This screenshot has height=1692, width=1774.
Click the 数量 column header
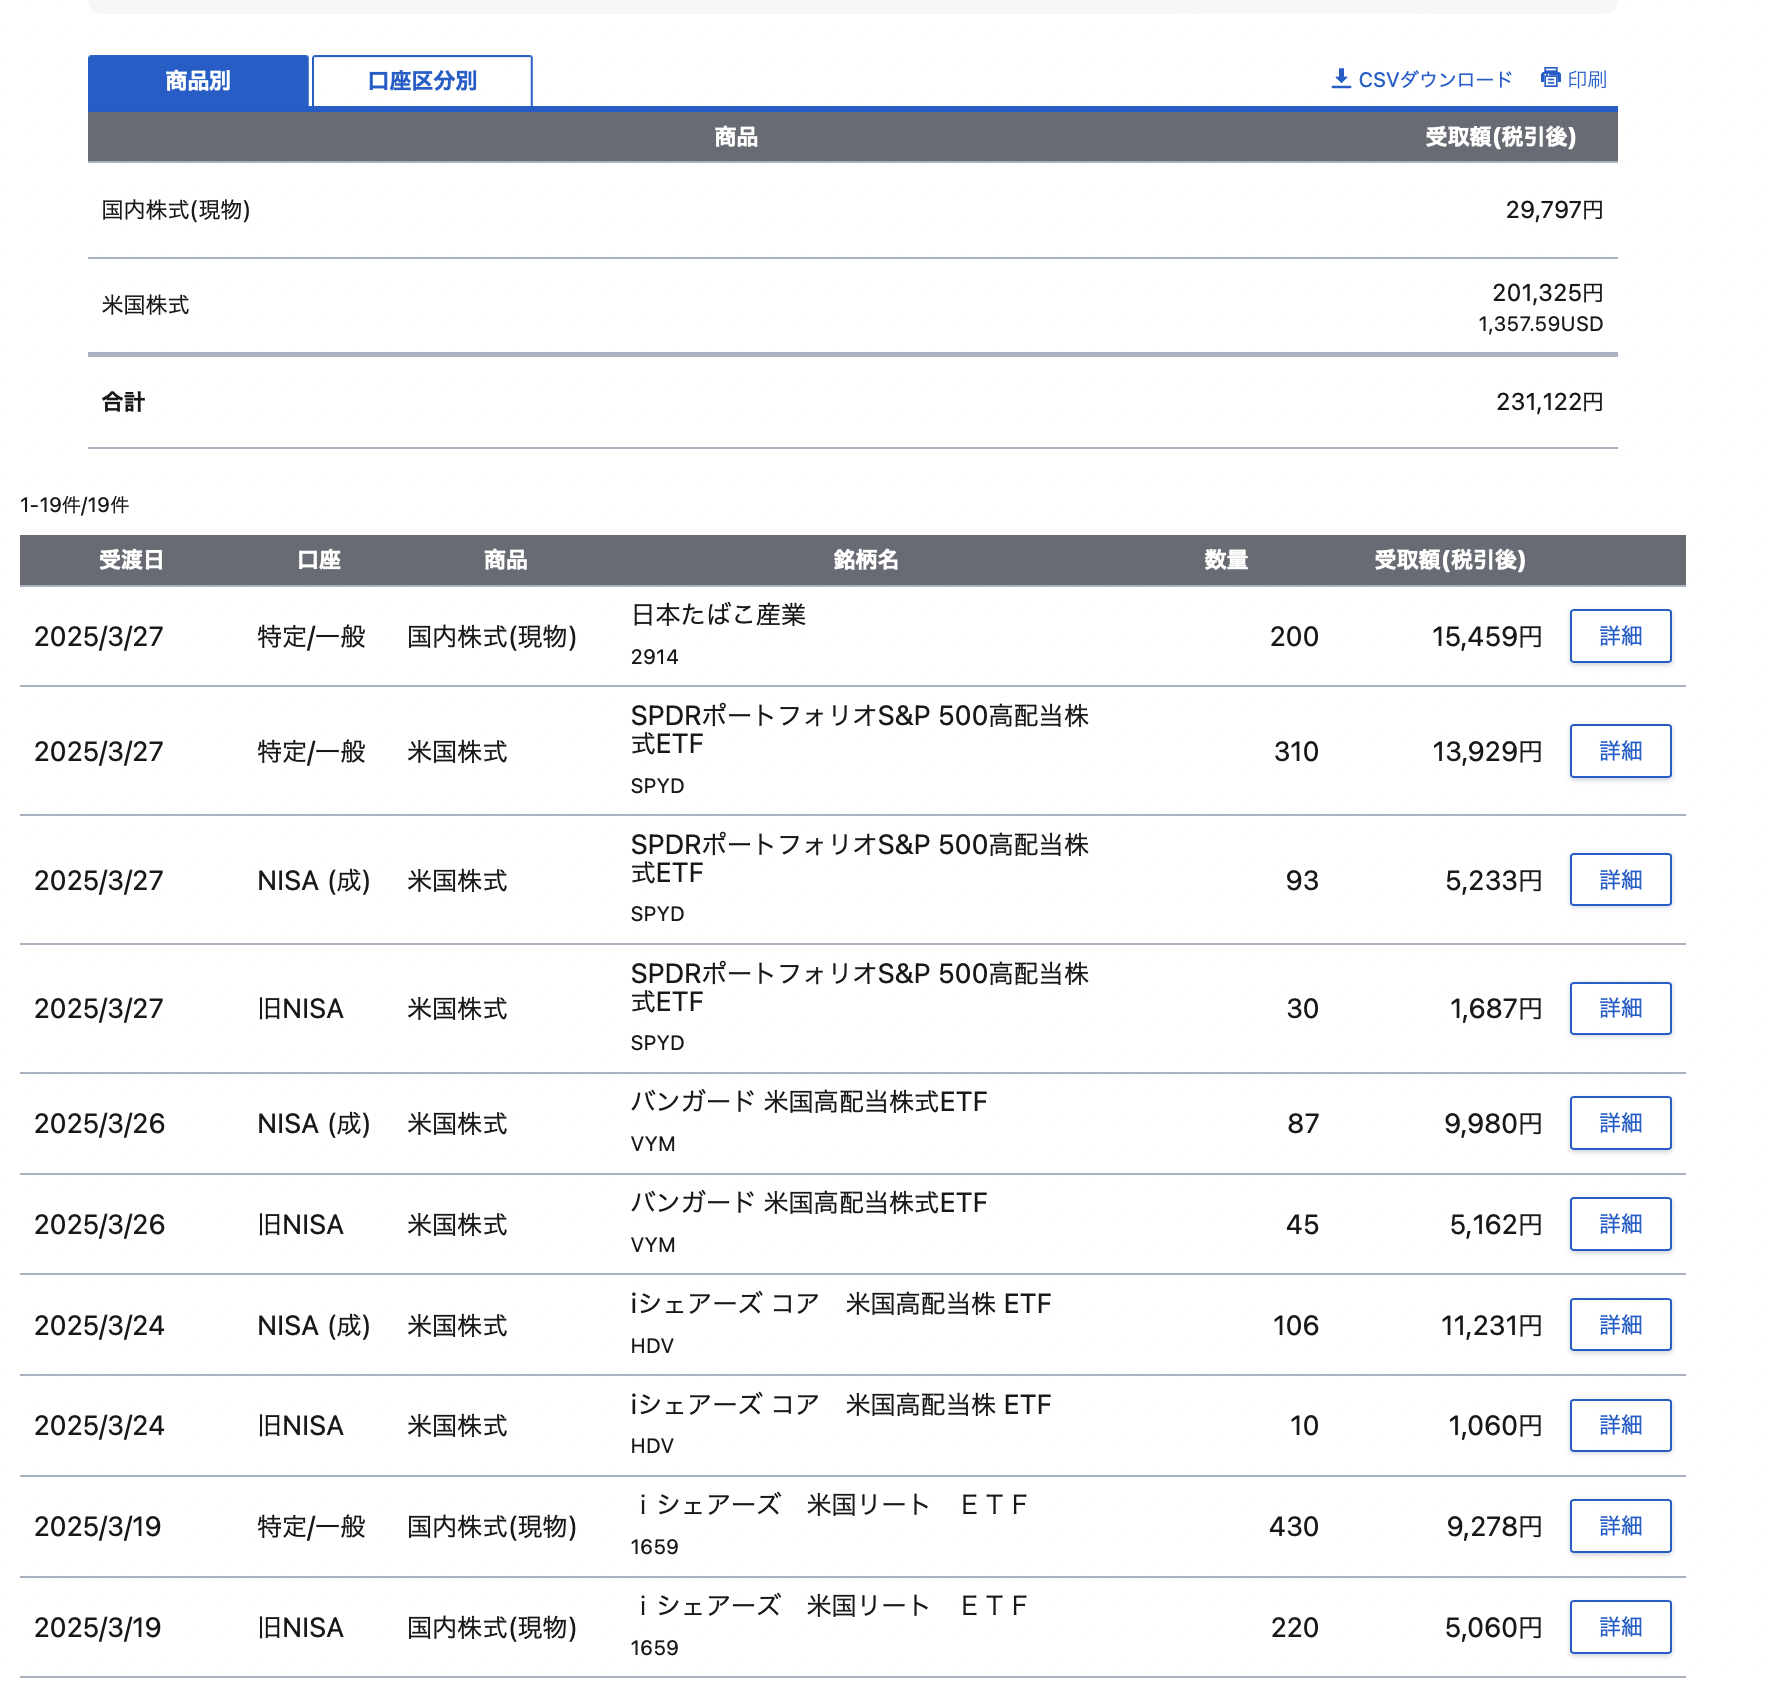click(1226, 560)
